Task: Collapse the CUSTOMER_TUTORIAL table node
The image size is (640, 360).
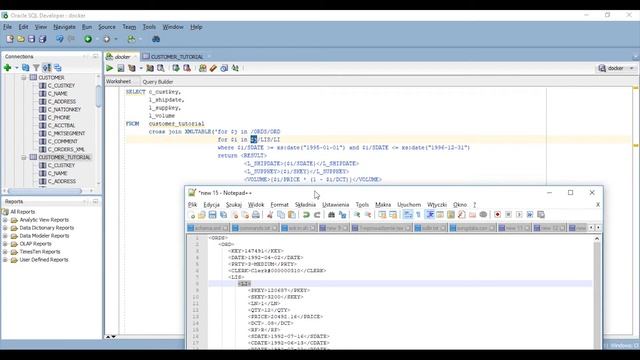Action: click(24, 157)
